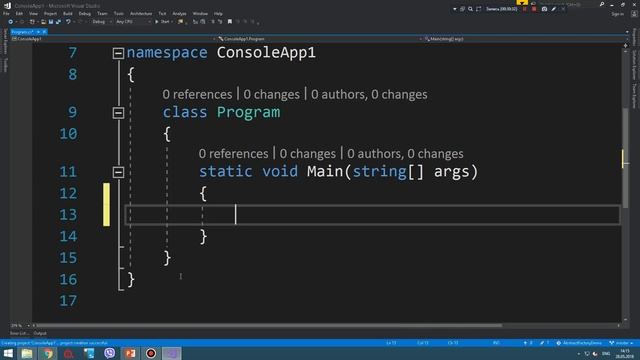Click the Visual Studio taskbar icon
Image resolution: width=640 pixels, height=360 pixels.
click(x=172, y=353)
